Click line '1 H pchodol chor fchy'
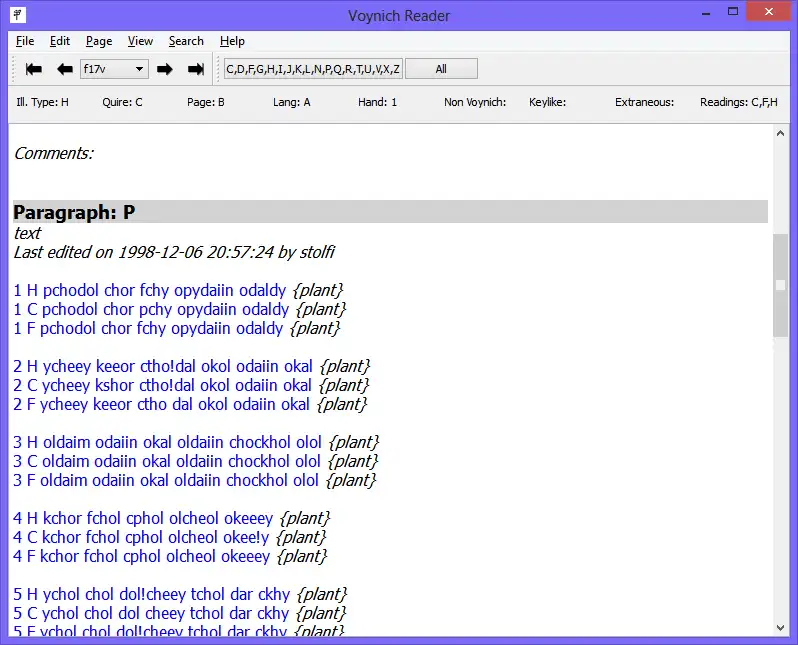 tap(178, 290)
